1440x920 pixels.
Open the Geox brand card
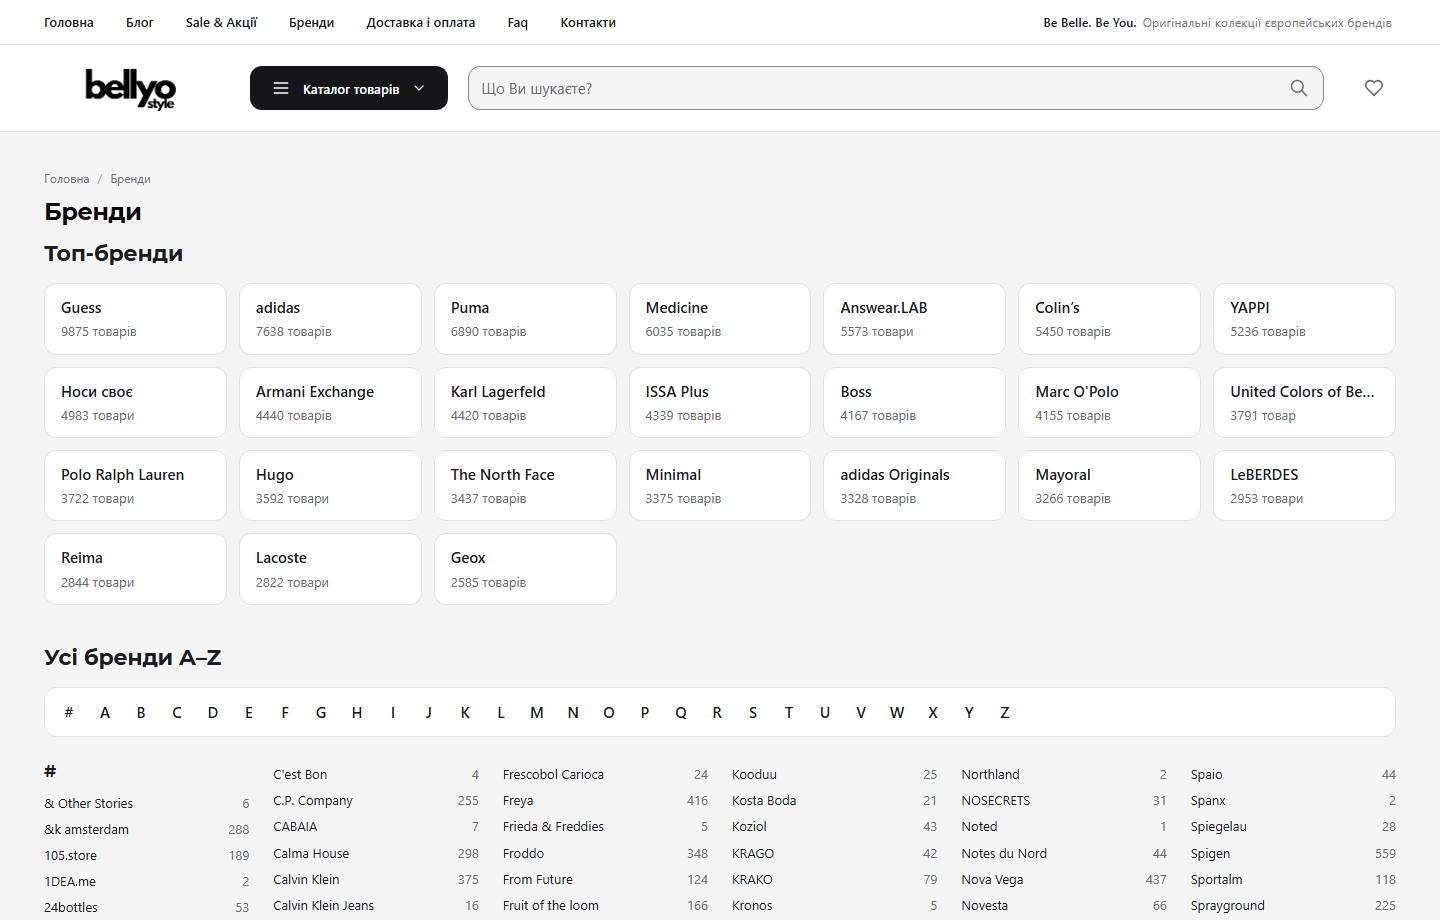(x=525, y=569)
